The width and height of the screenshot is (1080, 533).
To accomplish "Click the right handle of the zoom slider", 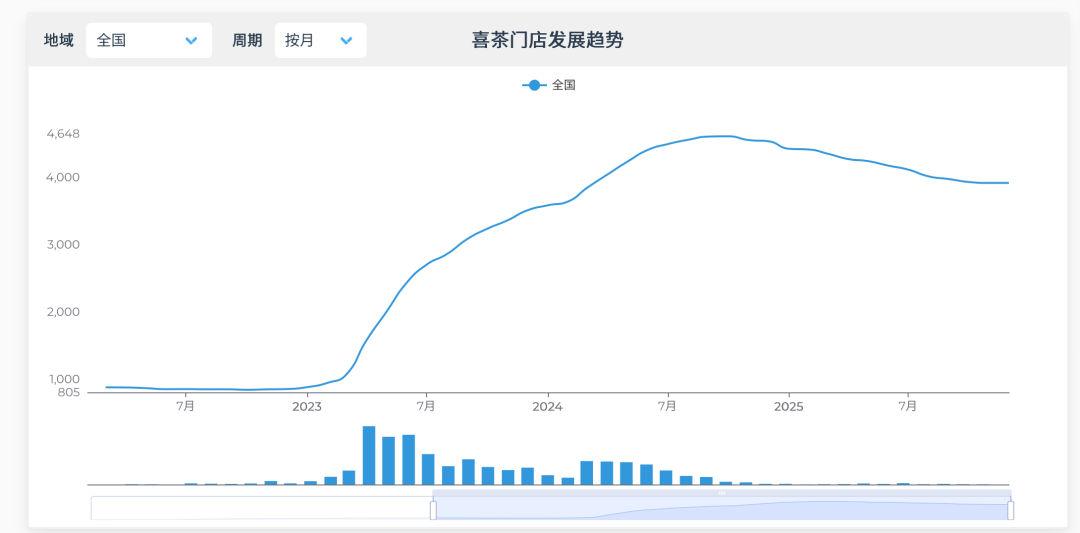I will 1010,510.
